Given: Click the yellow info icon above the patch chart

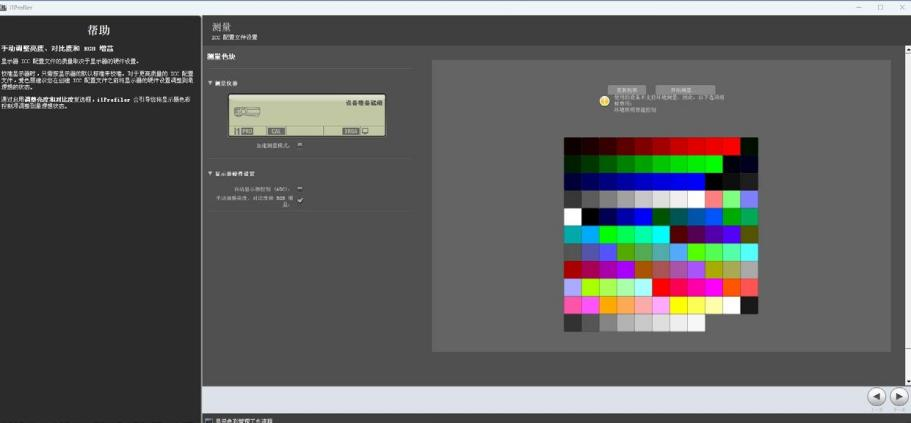Looking at the screenshot, I should [604, 101].
